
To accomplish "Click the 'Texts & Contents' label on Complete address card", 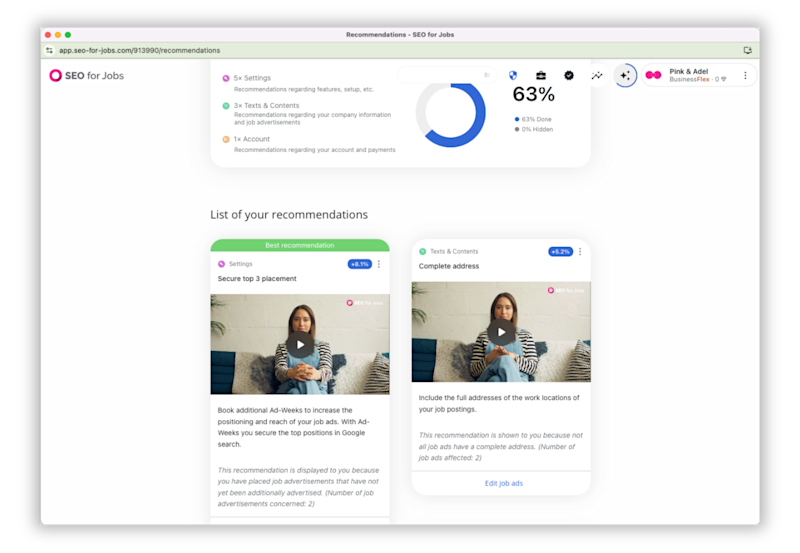I will (454, 252).
